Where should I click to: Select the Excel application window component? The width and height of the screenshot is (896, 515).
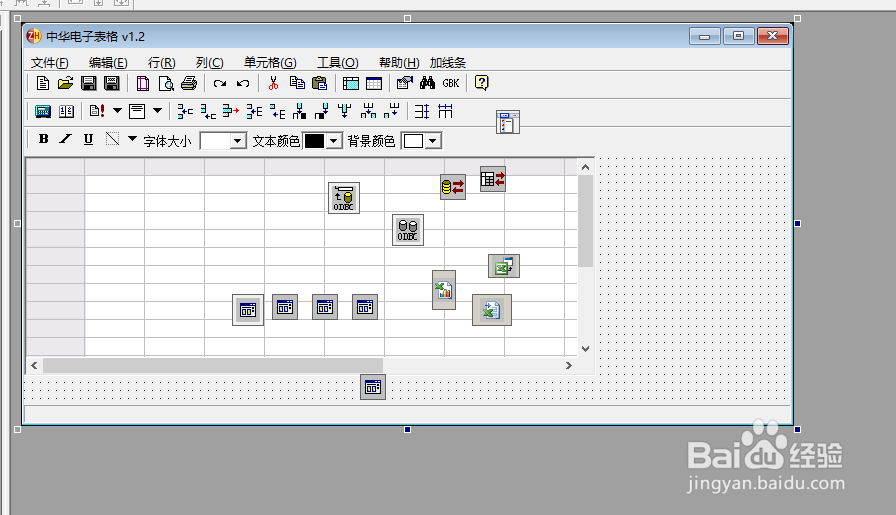[504, 266]
